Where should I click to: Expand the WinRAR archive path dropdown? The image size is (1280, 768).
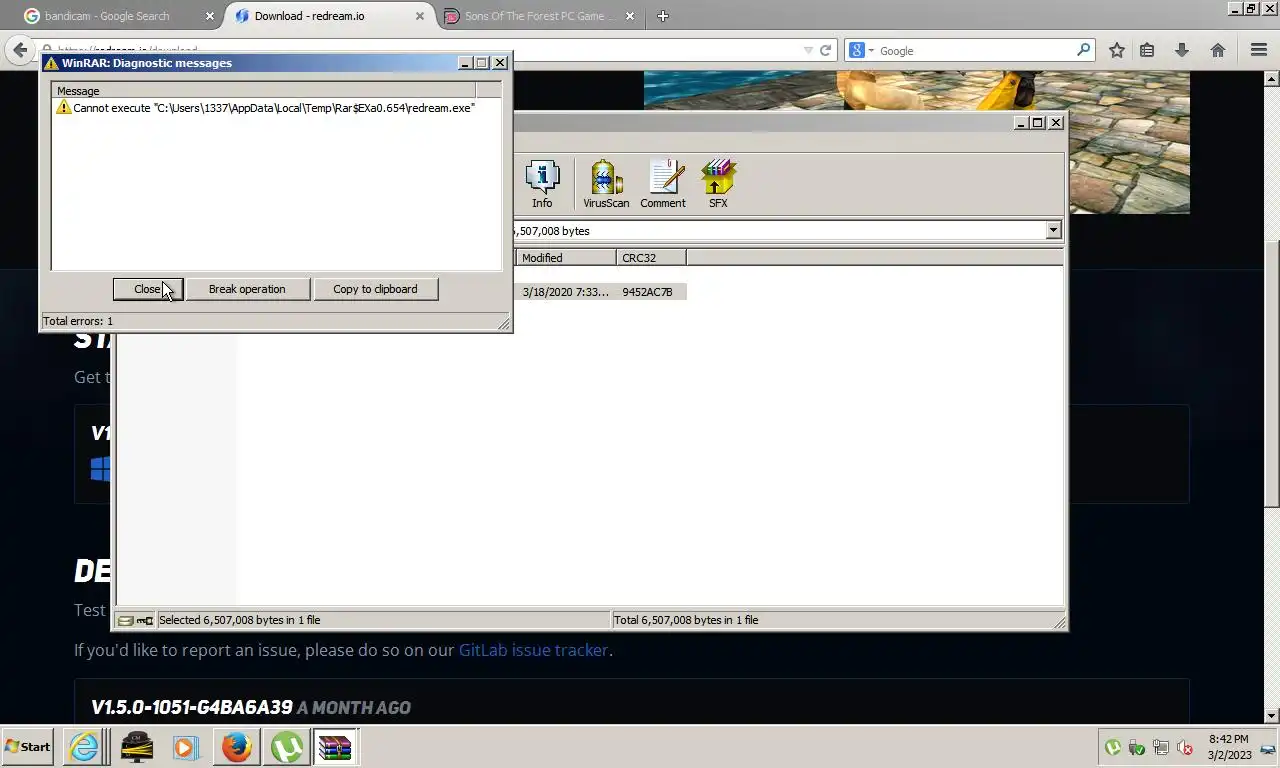(1053, 230)
